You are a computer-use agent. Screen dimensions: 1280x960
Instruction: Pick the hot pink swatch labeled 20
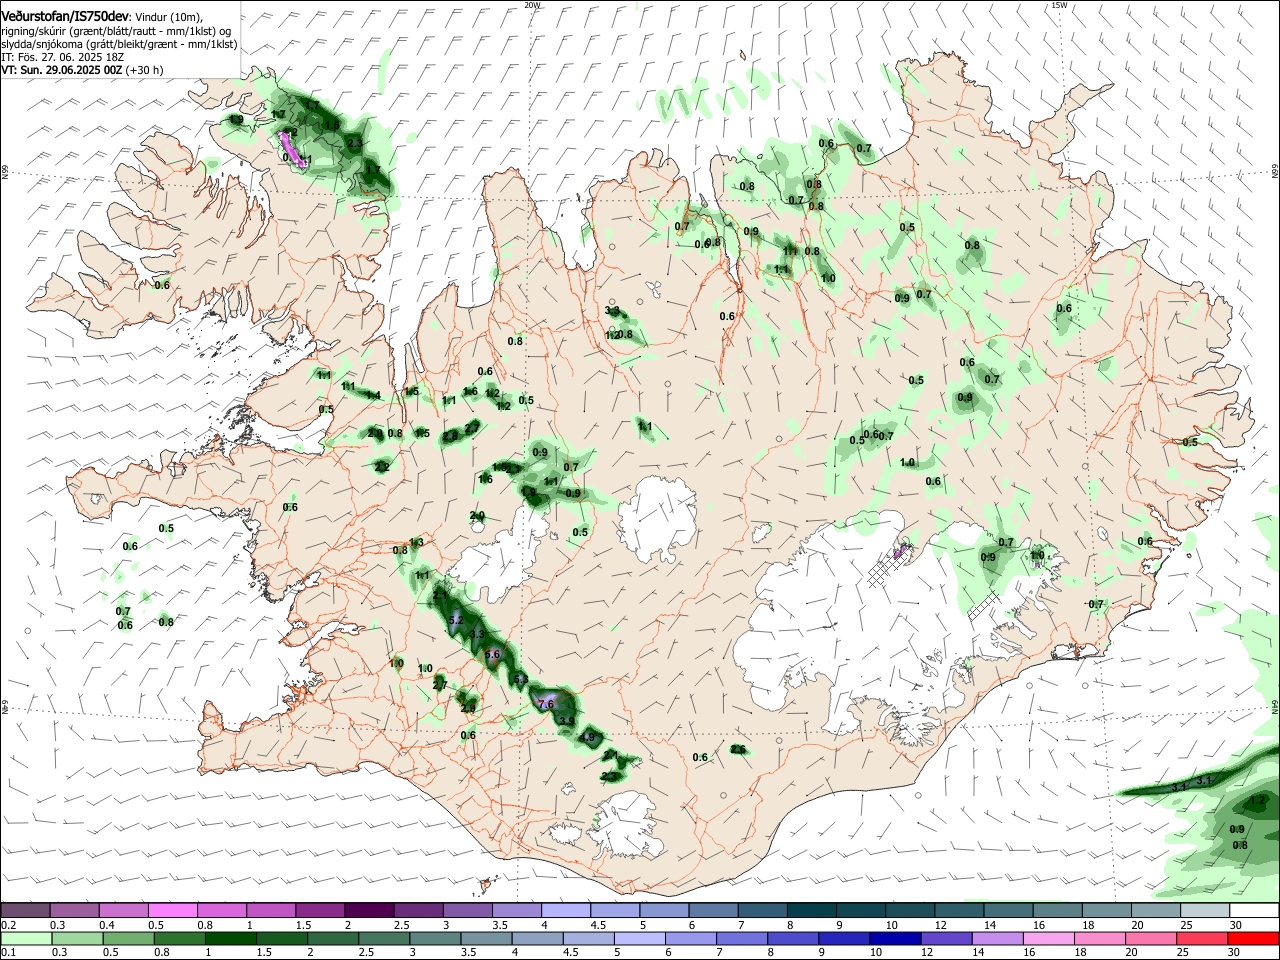point(1152,938)
